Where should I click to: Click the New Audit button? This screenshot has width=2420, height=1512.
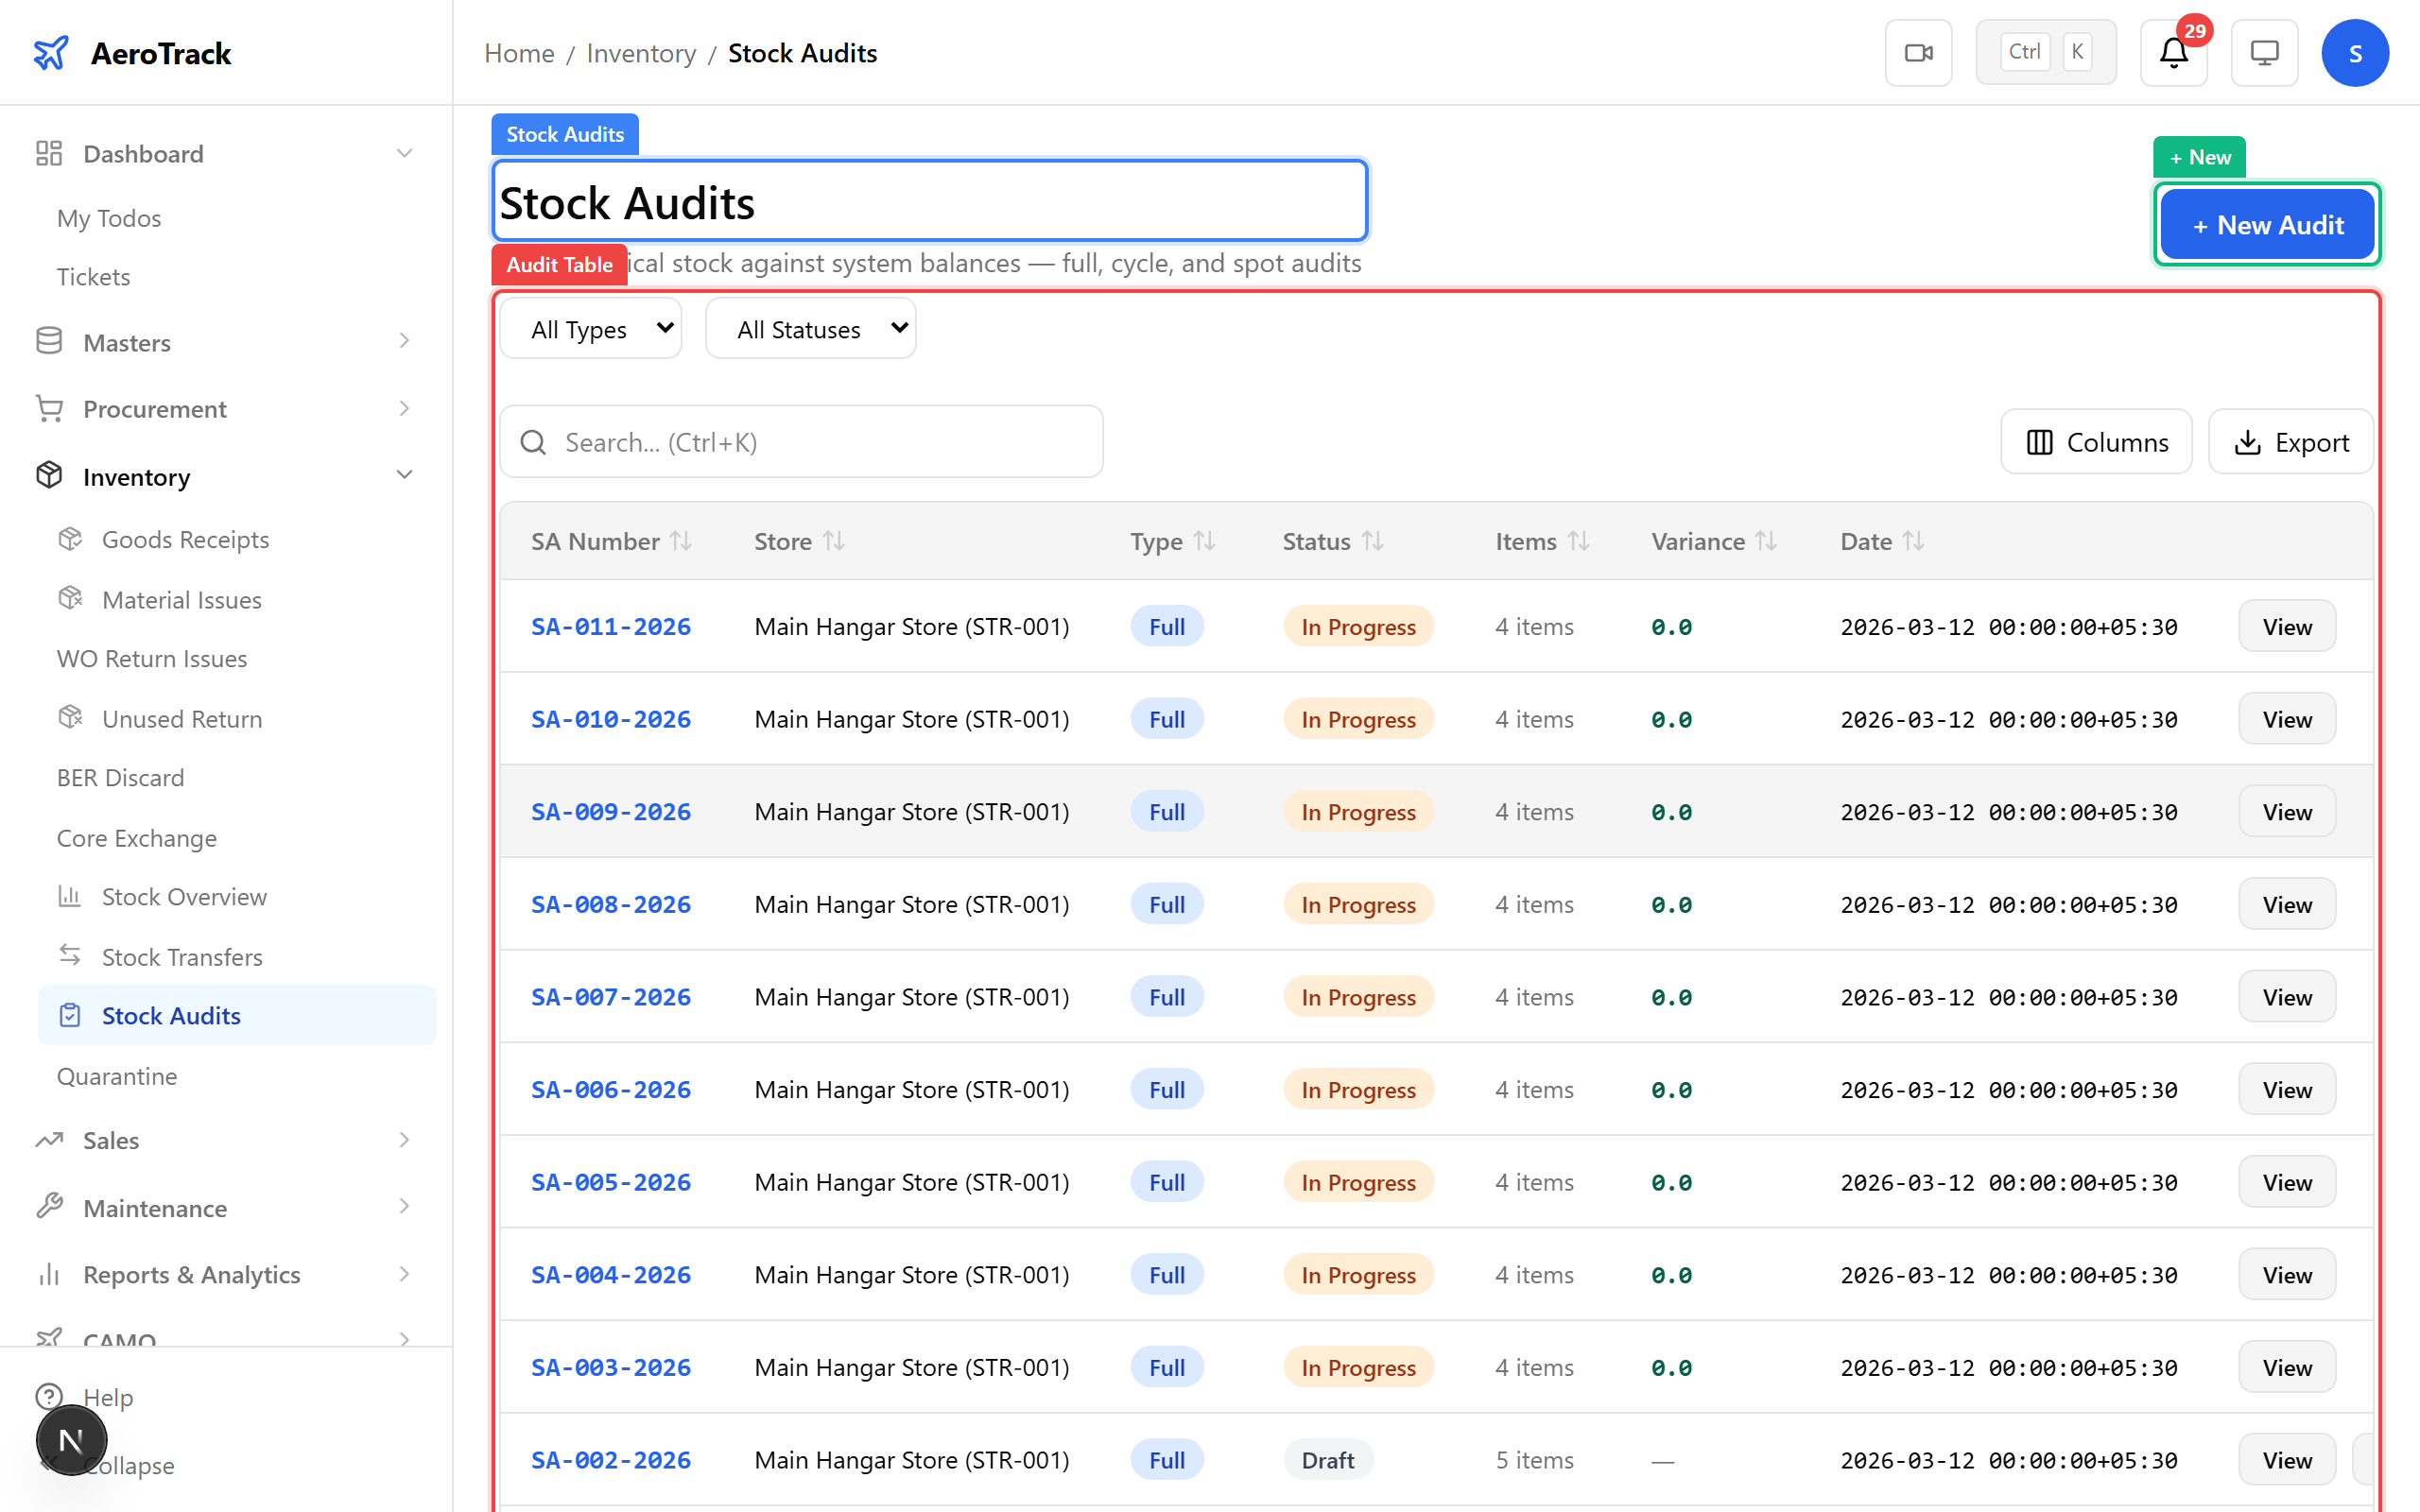pyautogui.click(x=2267, y=224)
